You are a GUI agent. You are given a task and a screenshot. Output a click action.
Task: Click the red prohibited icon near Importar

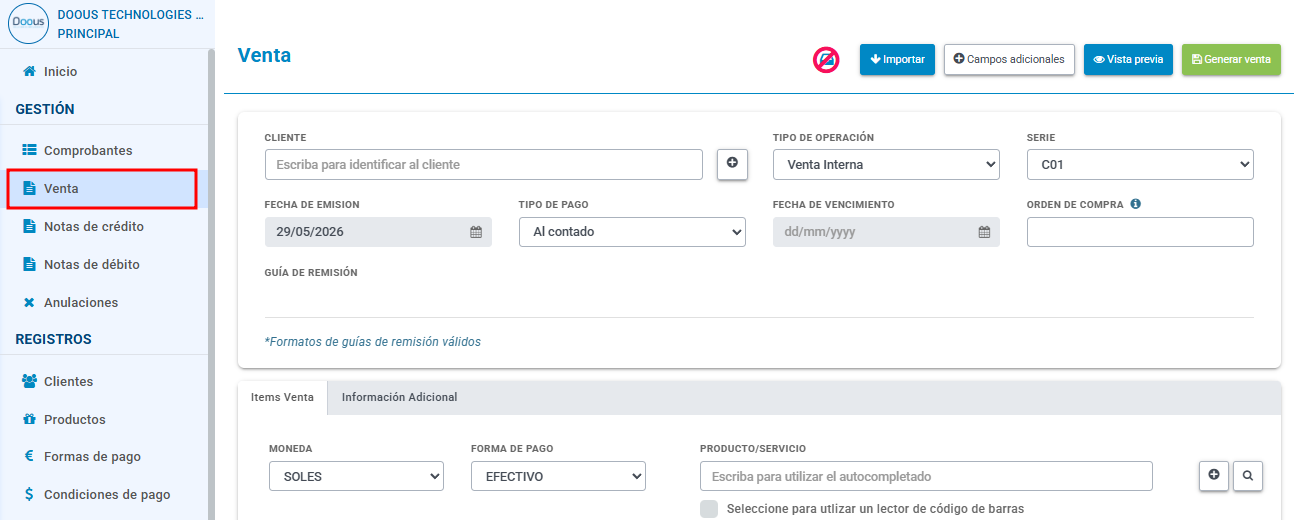click(x=826, y=60)
